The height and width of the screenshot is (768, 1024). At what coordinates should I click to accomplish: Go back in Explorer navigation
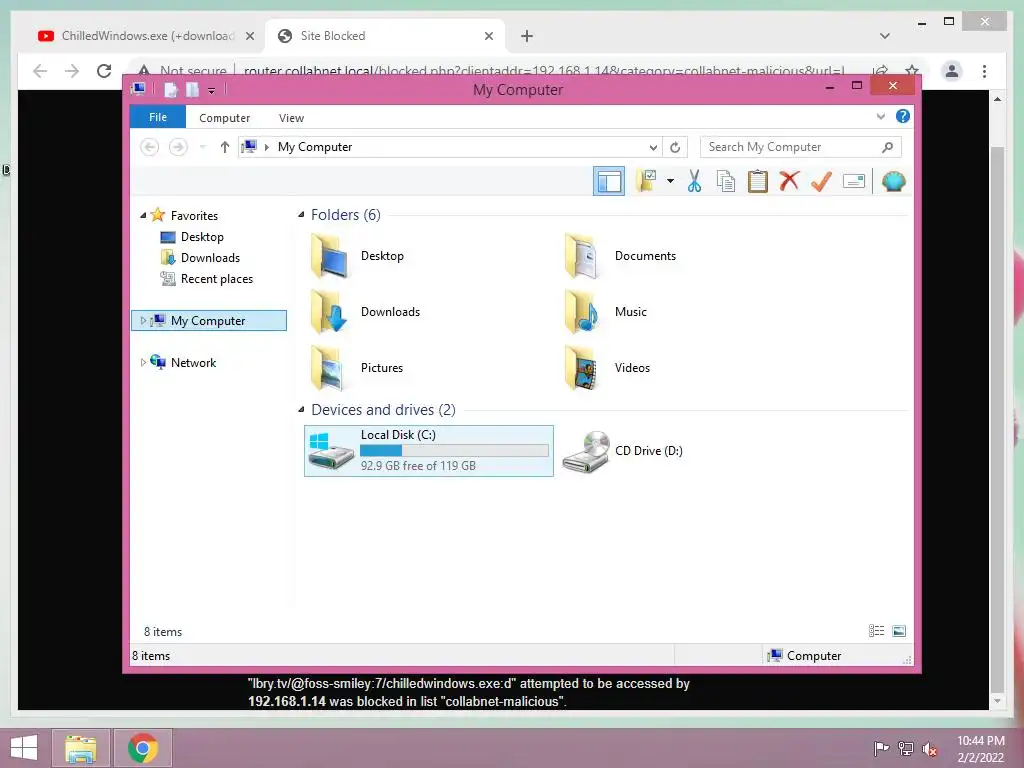pos(150,147)
